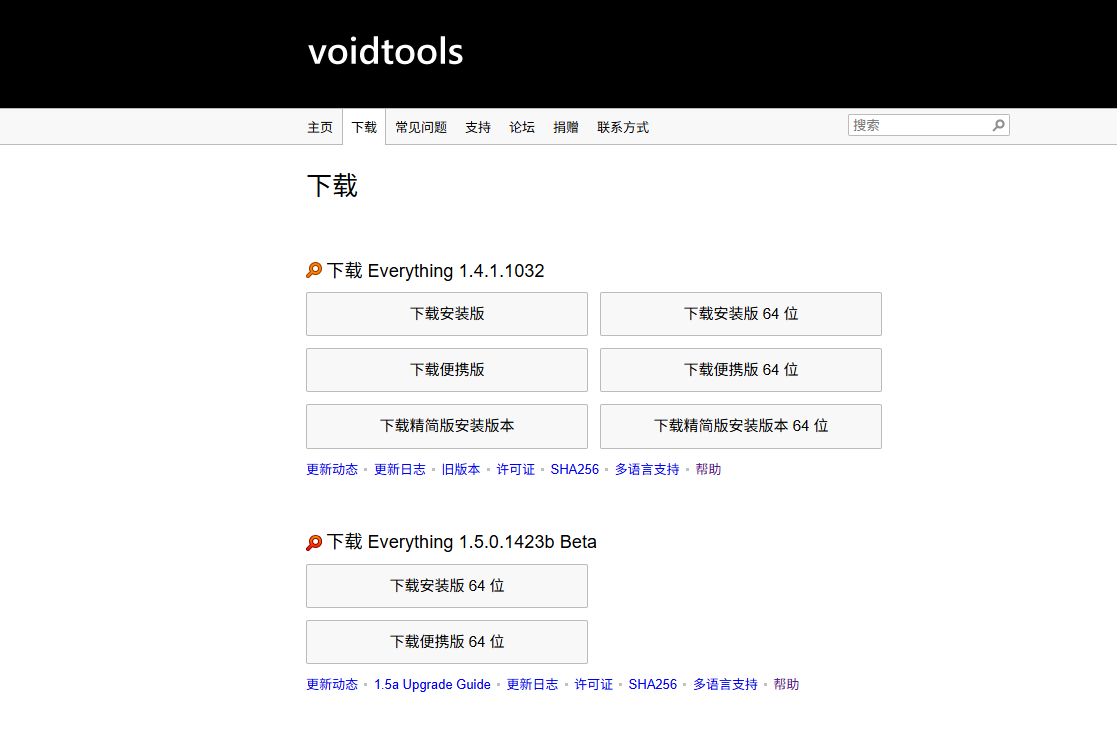Open the 主页 navigation item
The width and height of the screenshot is (1117, 738).
(x=320, y=128)
